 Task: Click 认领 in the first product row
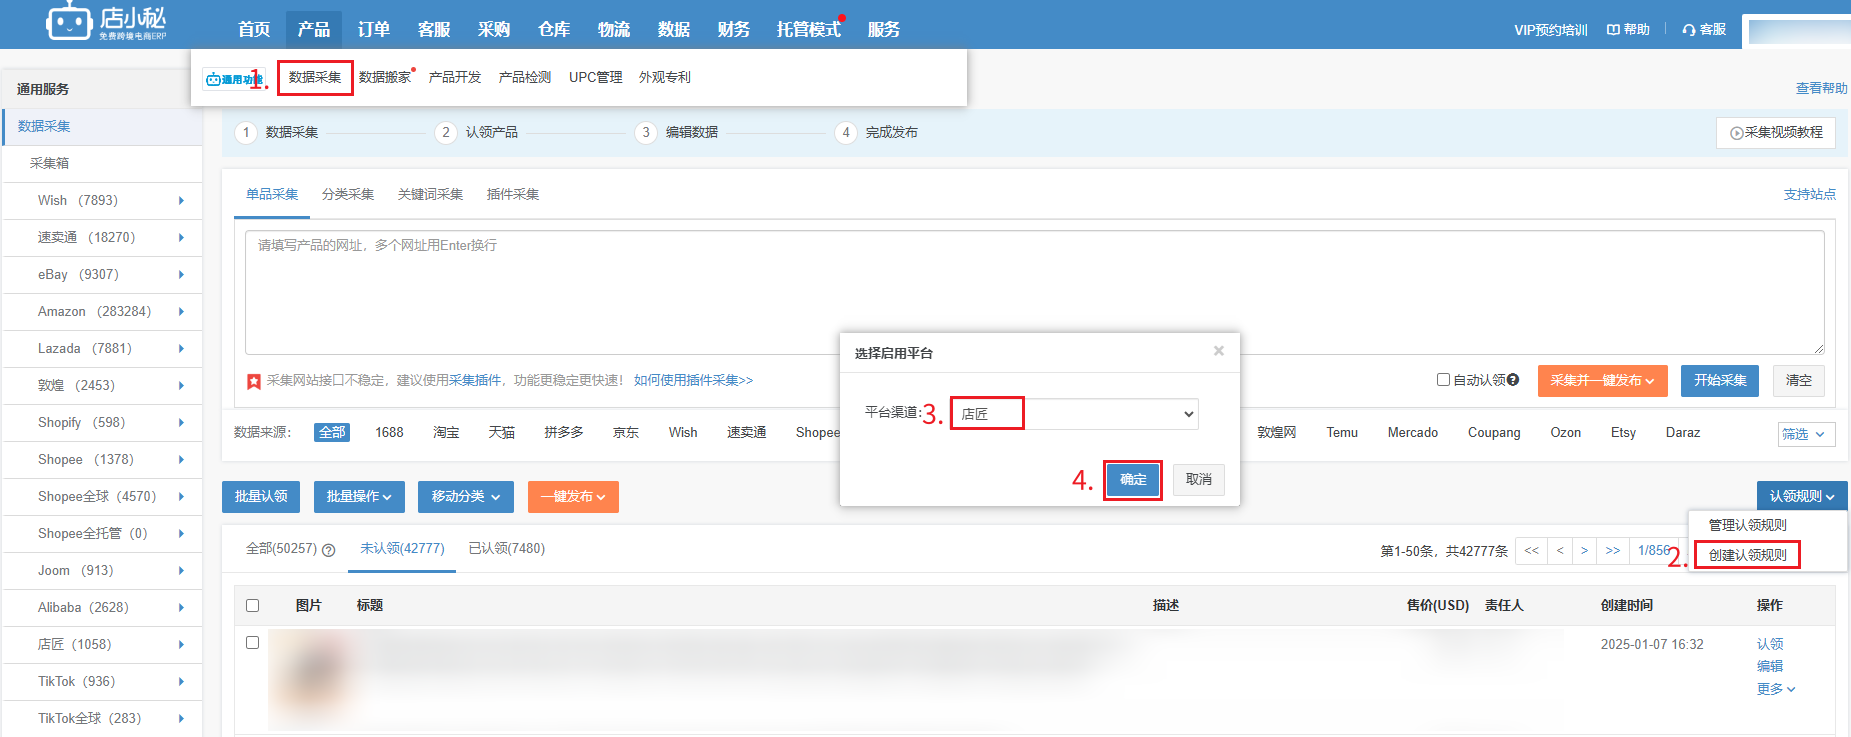tap(1769, 644)
